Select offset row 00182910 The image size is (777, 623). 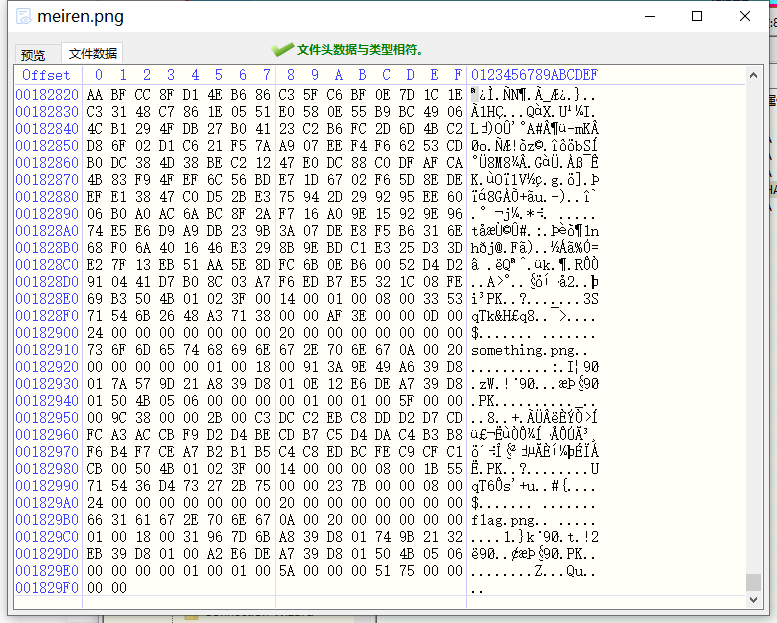46,350
